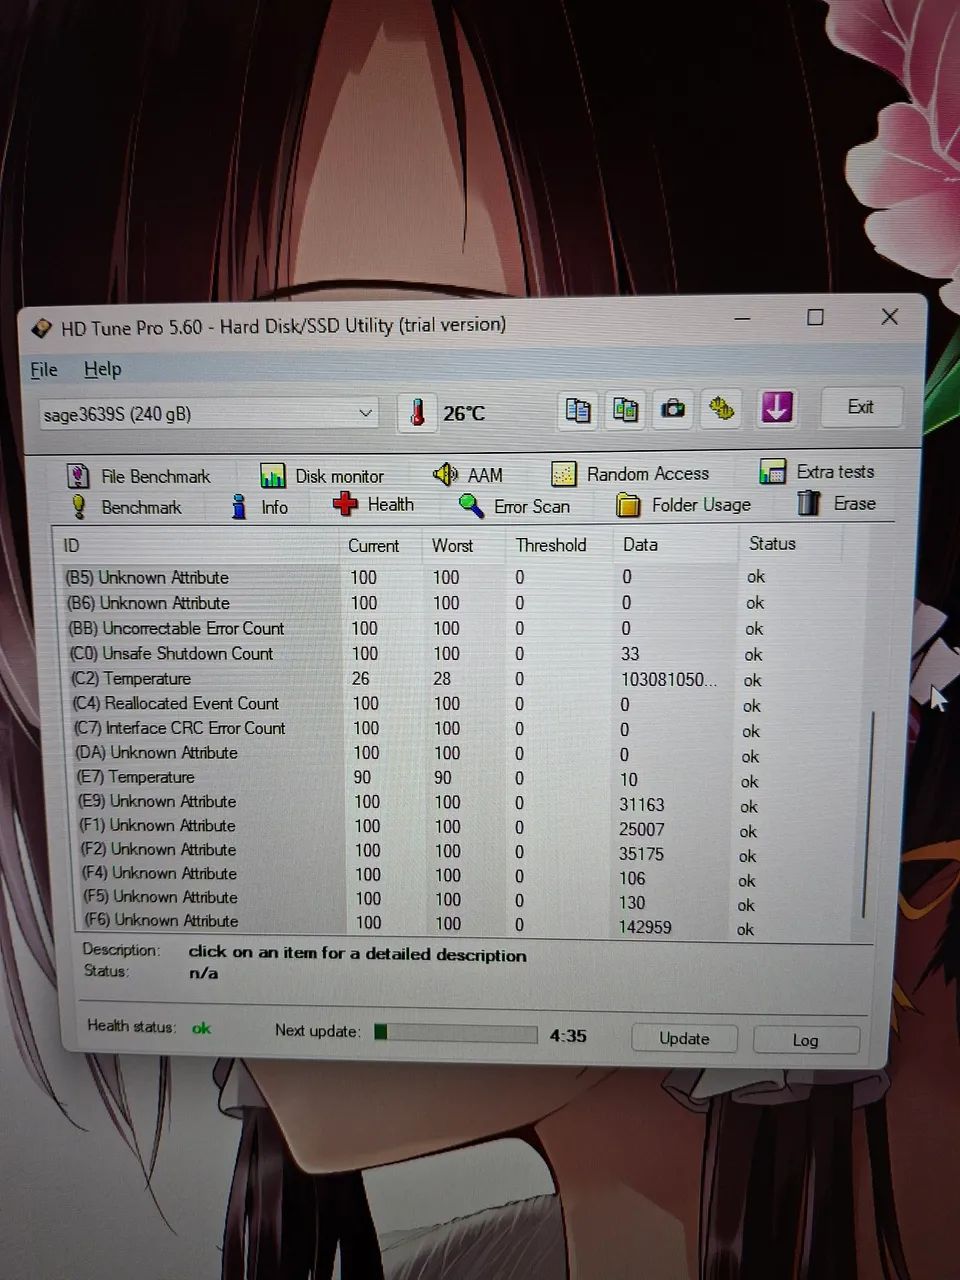Click the data value 103081050...
This screenshot has height=1280, width=960.
click(x=669, y=680)
